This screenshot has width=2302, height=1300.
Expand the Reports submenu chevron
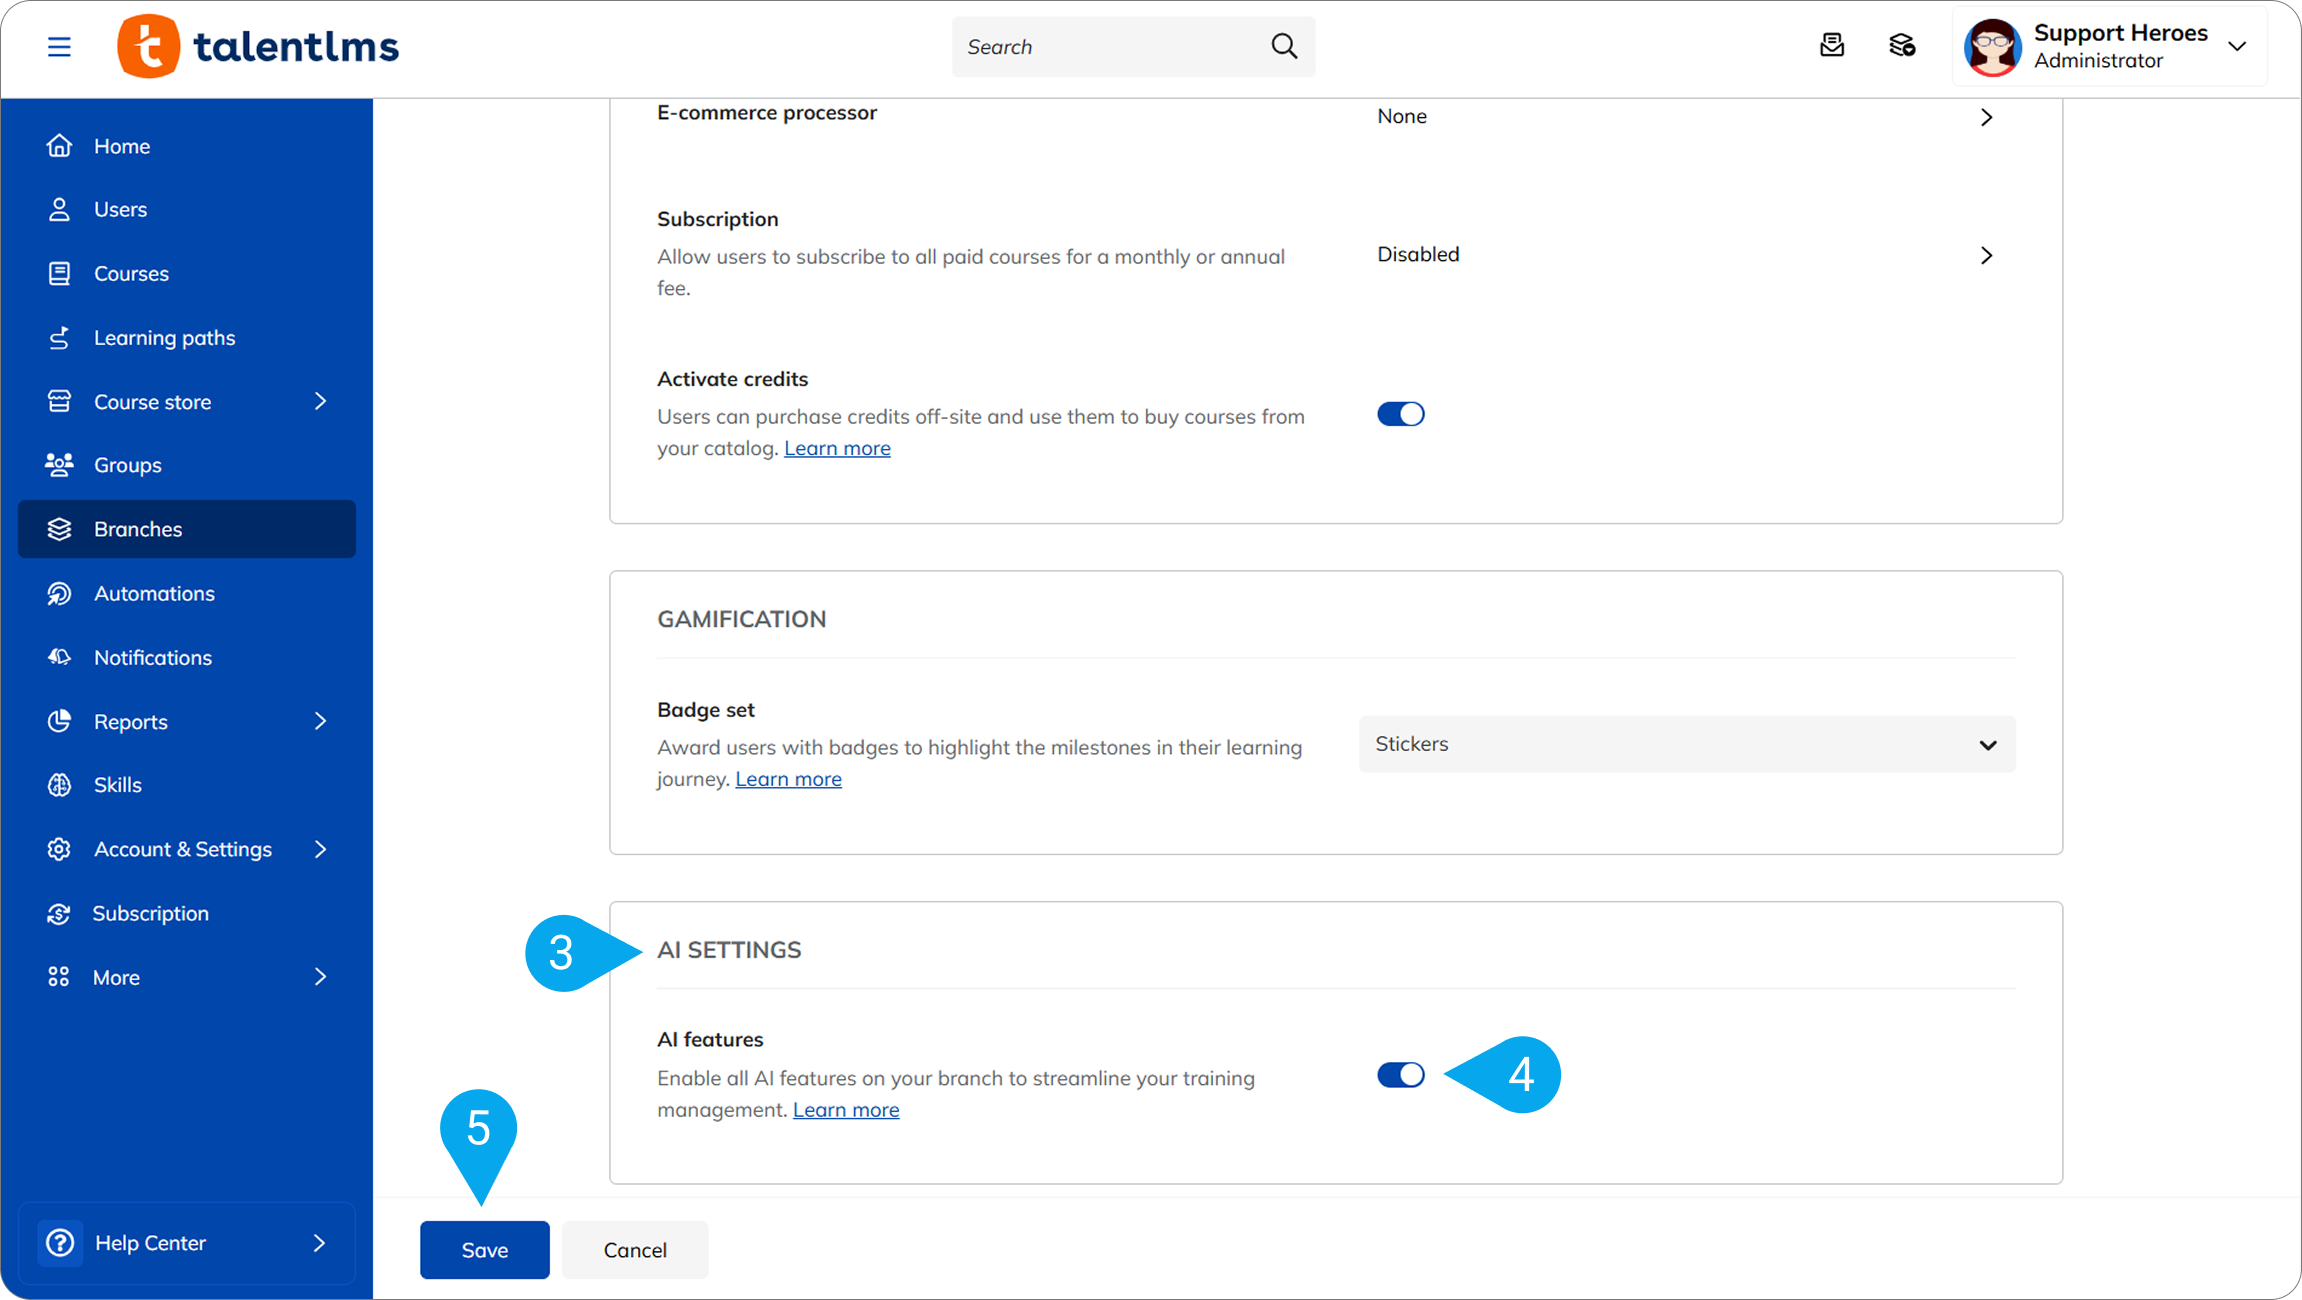click(x=320, y=721)
